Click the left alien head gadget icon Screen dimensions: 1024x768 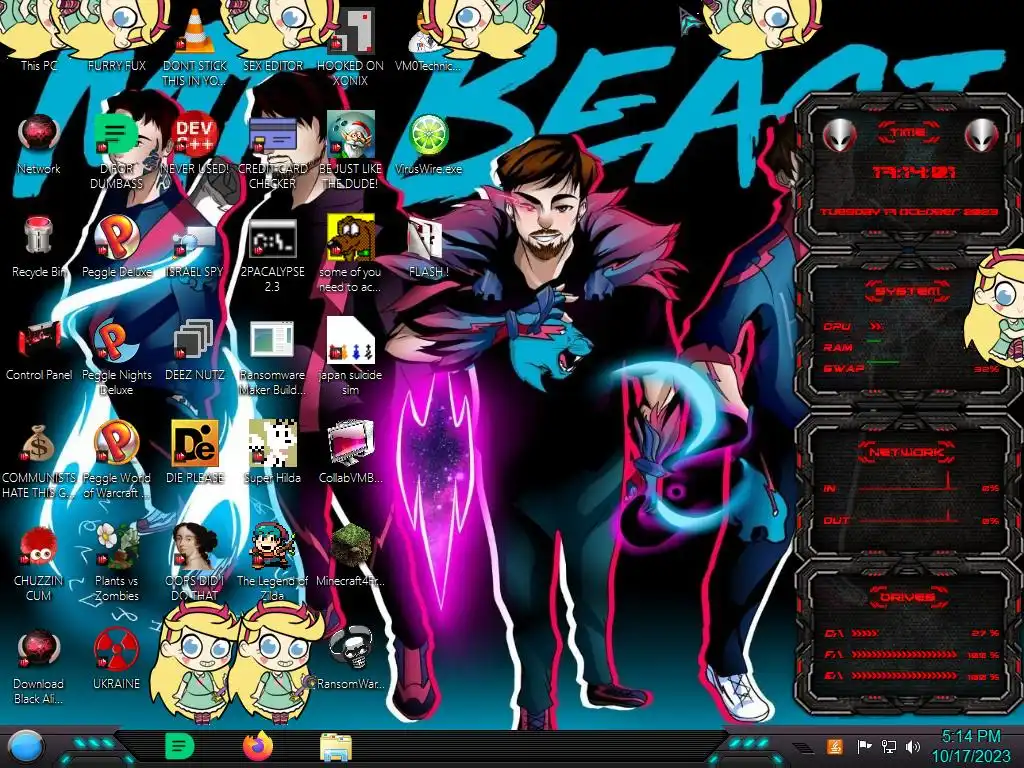tap(839, 135)
